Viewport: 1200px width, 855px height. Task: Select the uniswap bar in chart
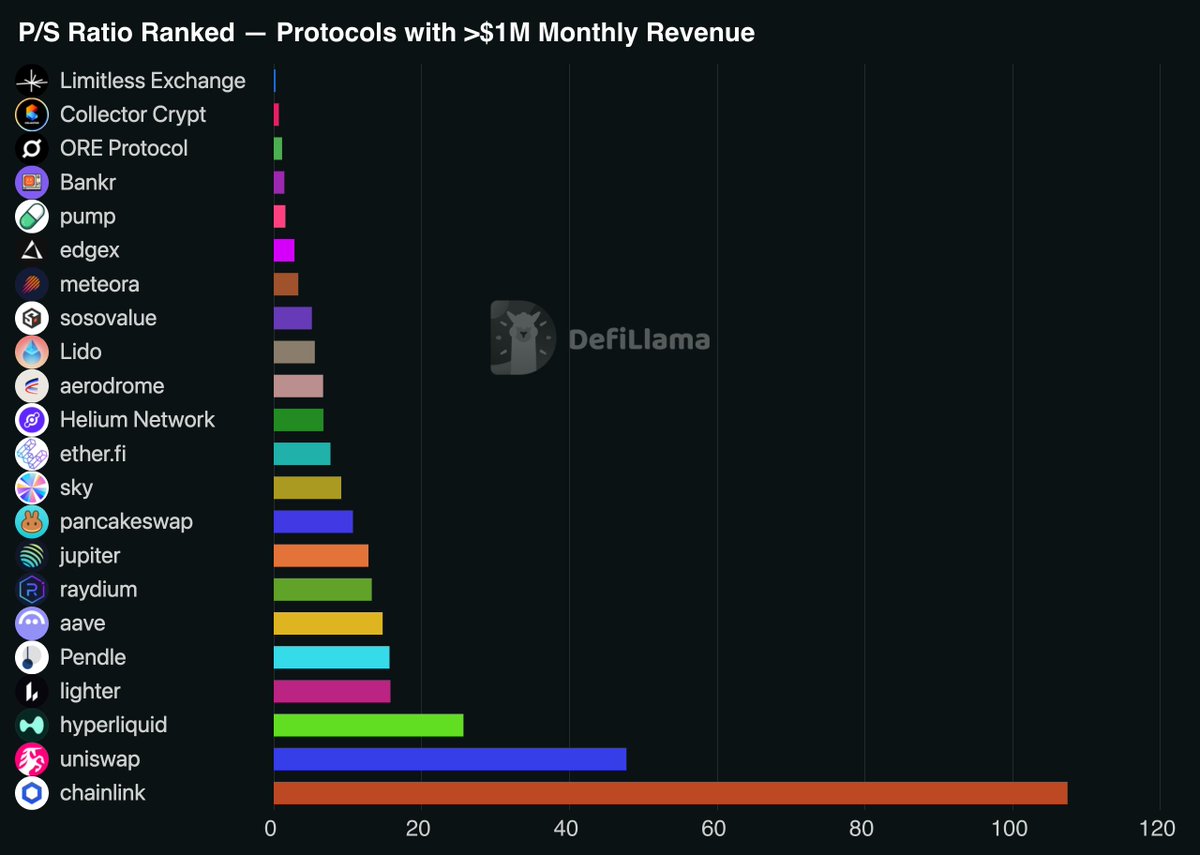450,759
